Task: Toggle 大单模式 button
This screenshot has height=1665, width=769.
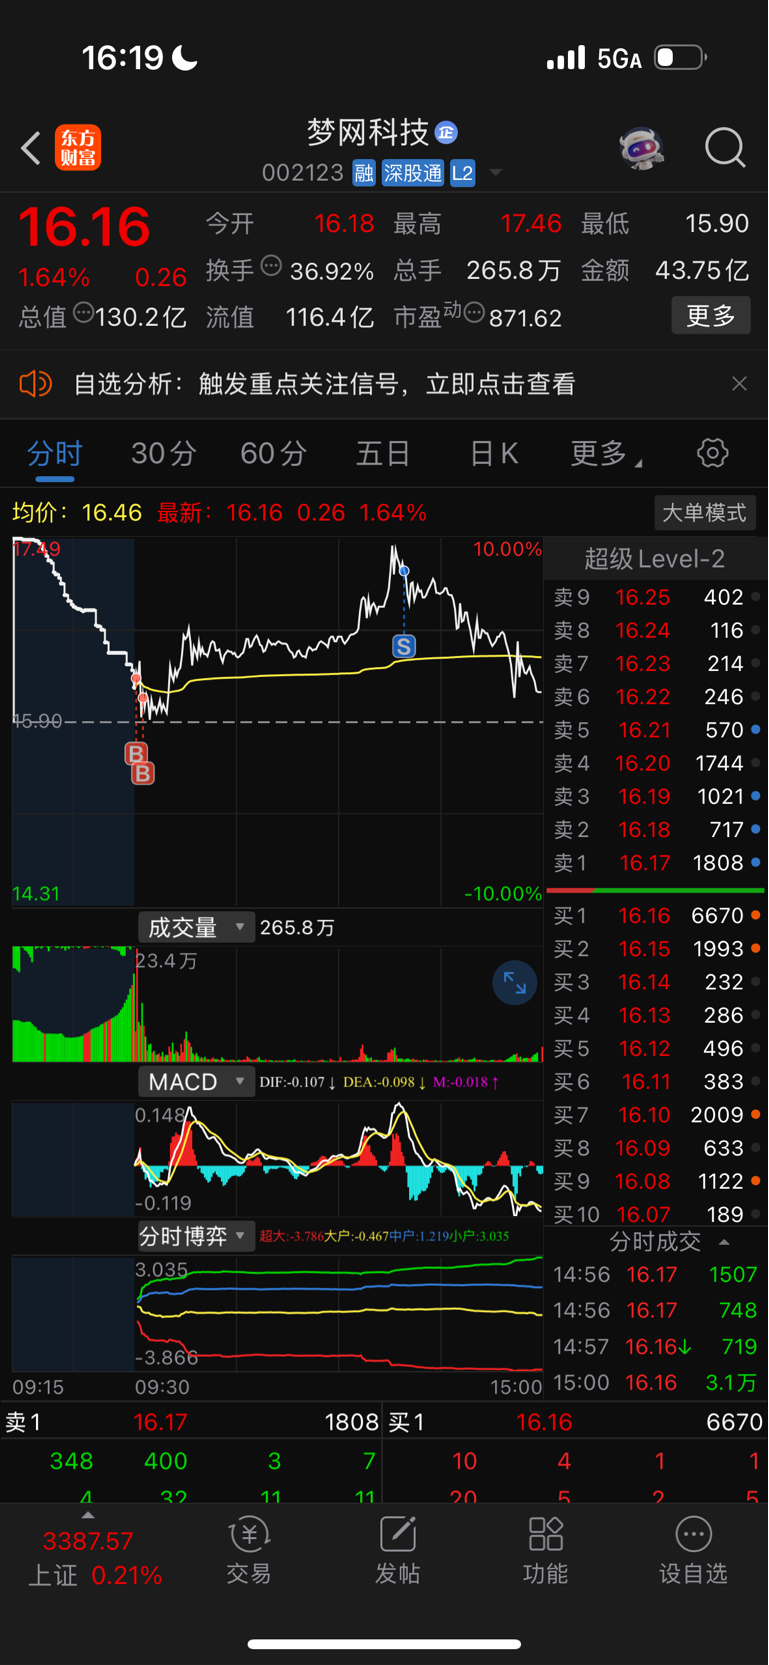Action: [x=704, y=513]
